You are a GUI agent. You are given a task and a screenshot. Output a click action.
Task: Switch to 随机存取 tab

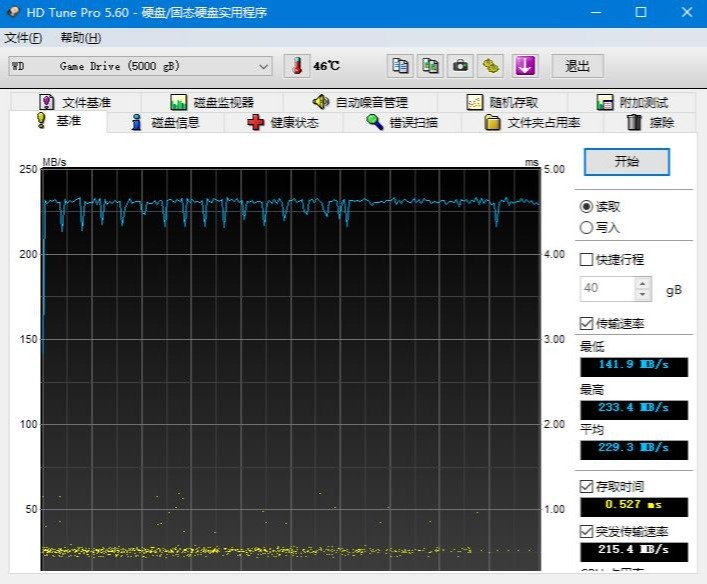tap(502, 102)
